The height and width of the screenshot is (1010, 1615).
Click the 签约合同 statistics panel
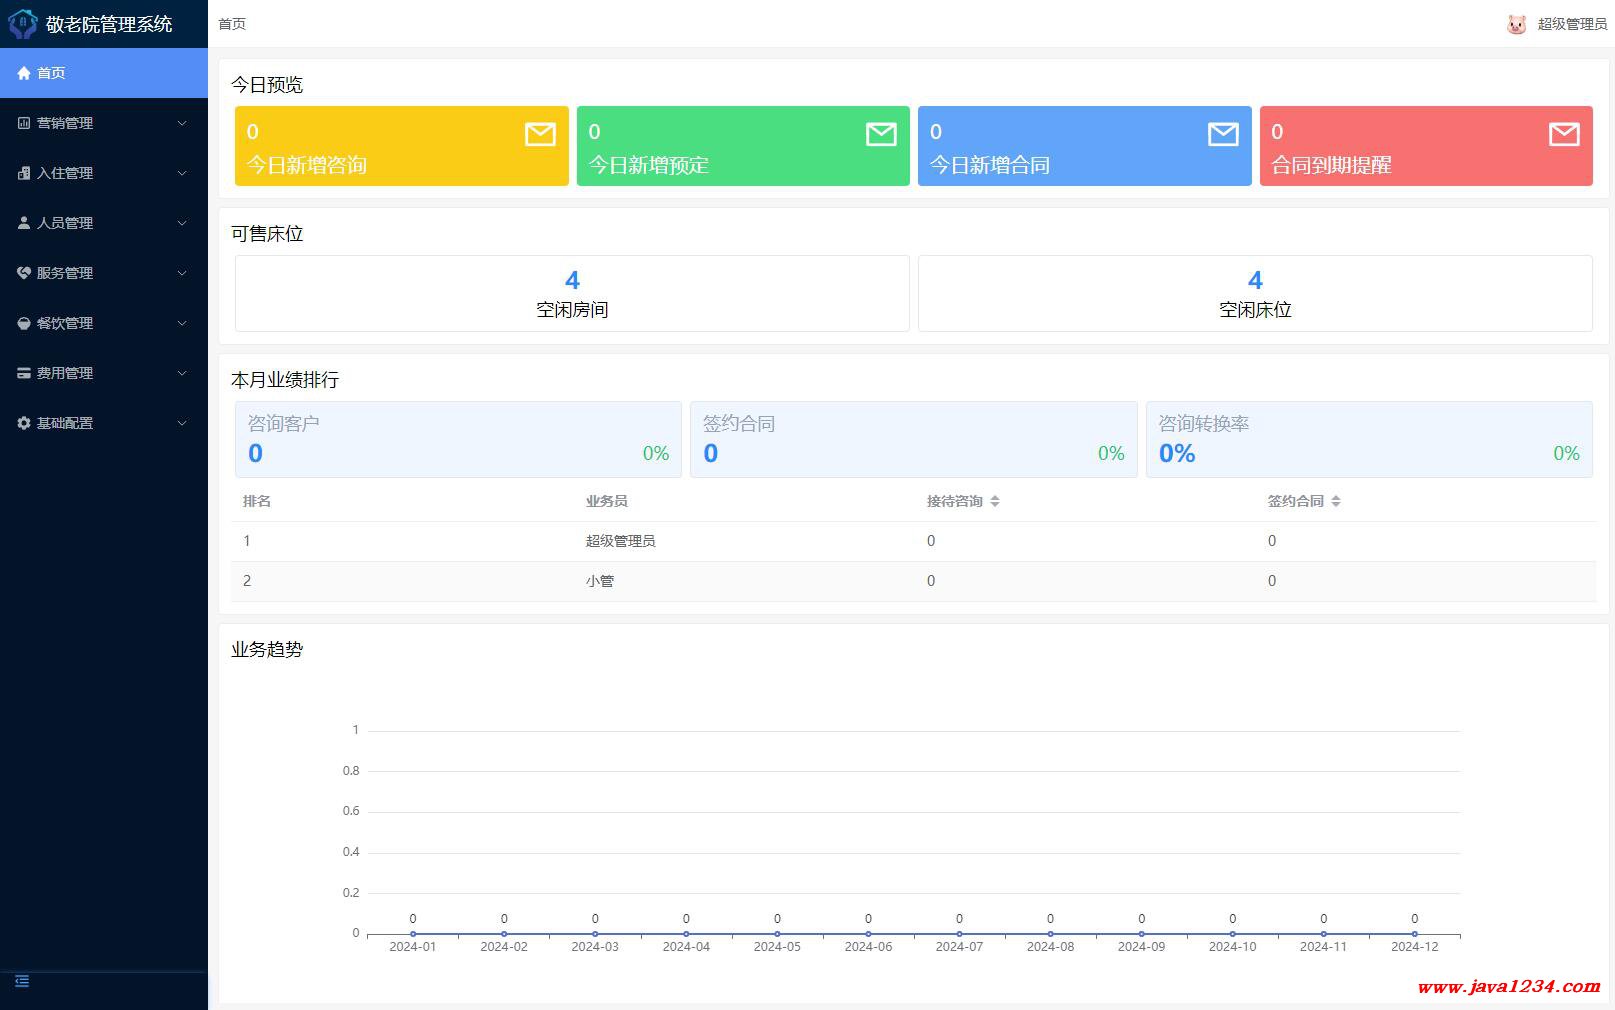click(914, 439)
